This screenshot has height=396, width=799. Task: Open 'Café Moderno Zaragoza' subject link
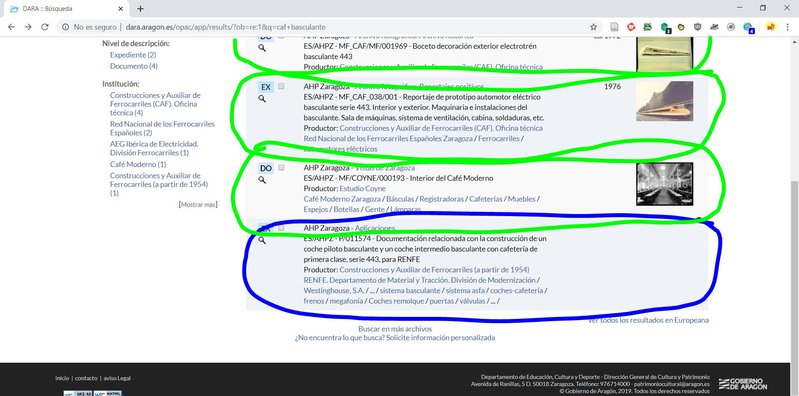coord(342,199)
